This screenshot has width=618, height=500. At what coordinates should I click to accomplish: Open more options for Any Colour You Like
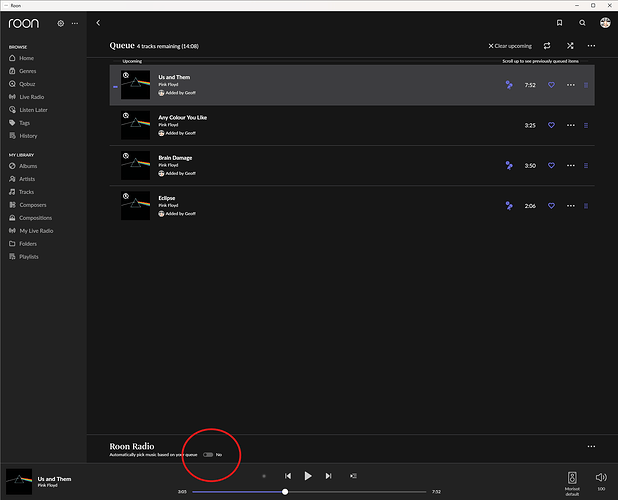coord(571,125)
